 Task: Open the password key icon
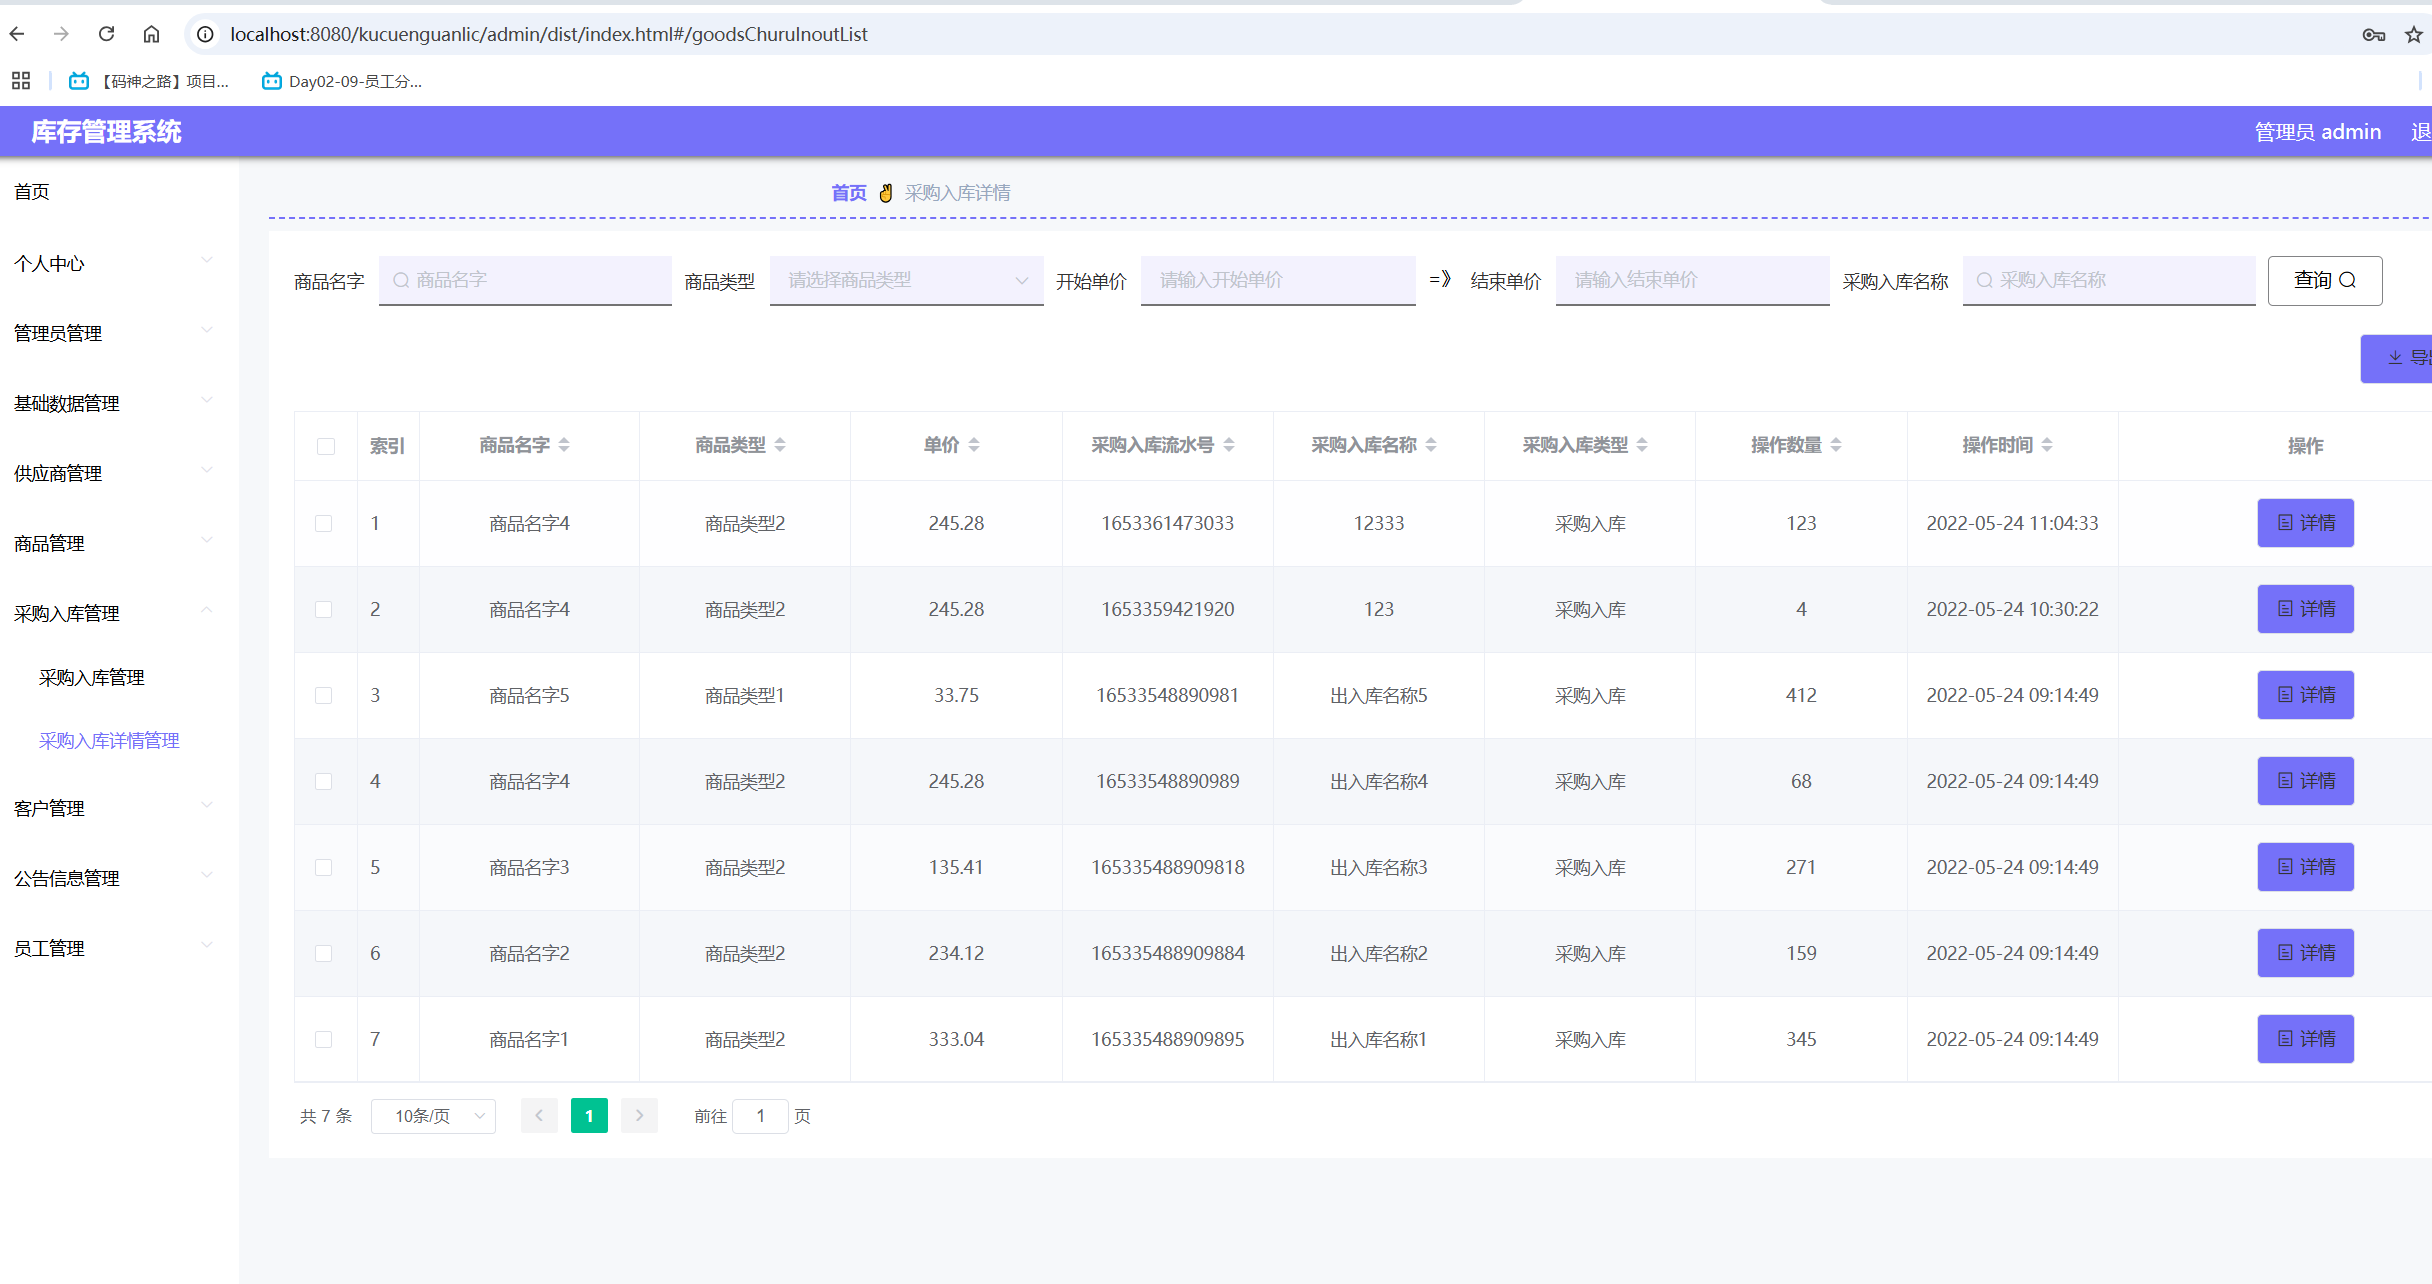point(2374,35)
